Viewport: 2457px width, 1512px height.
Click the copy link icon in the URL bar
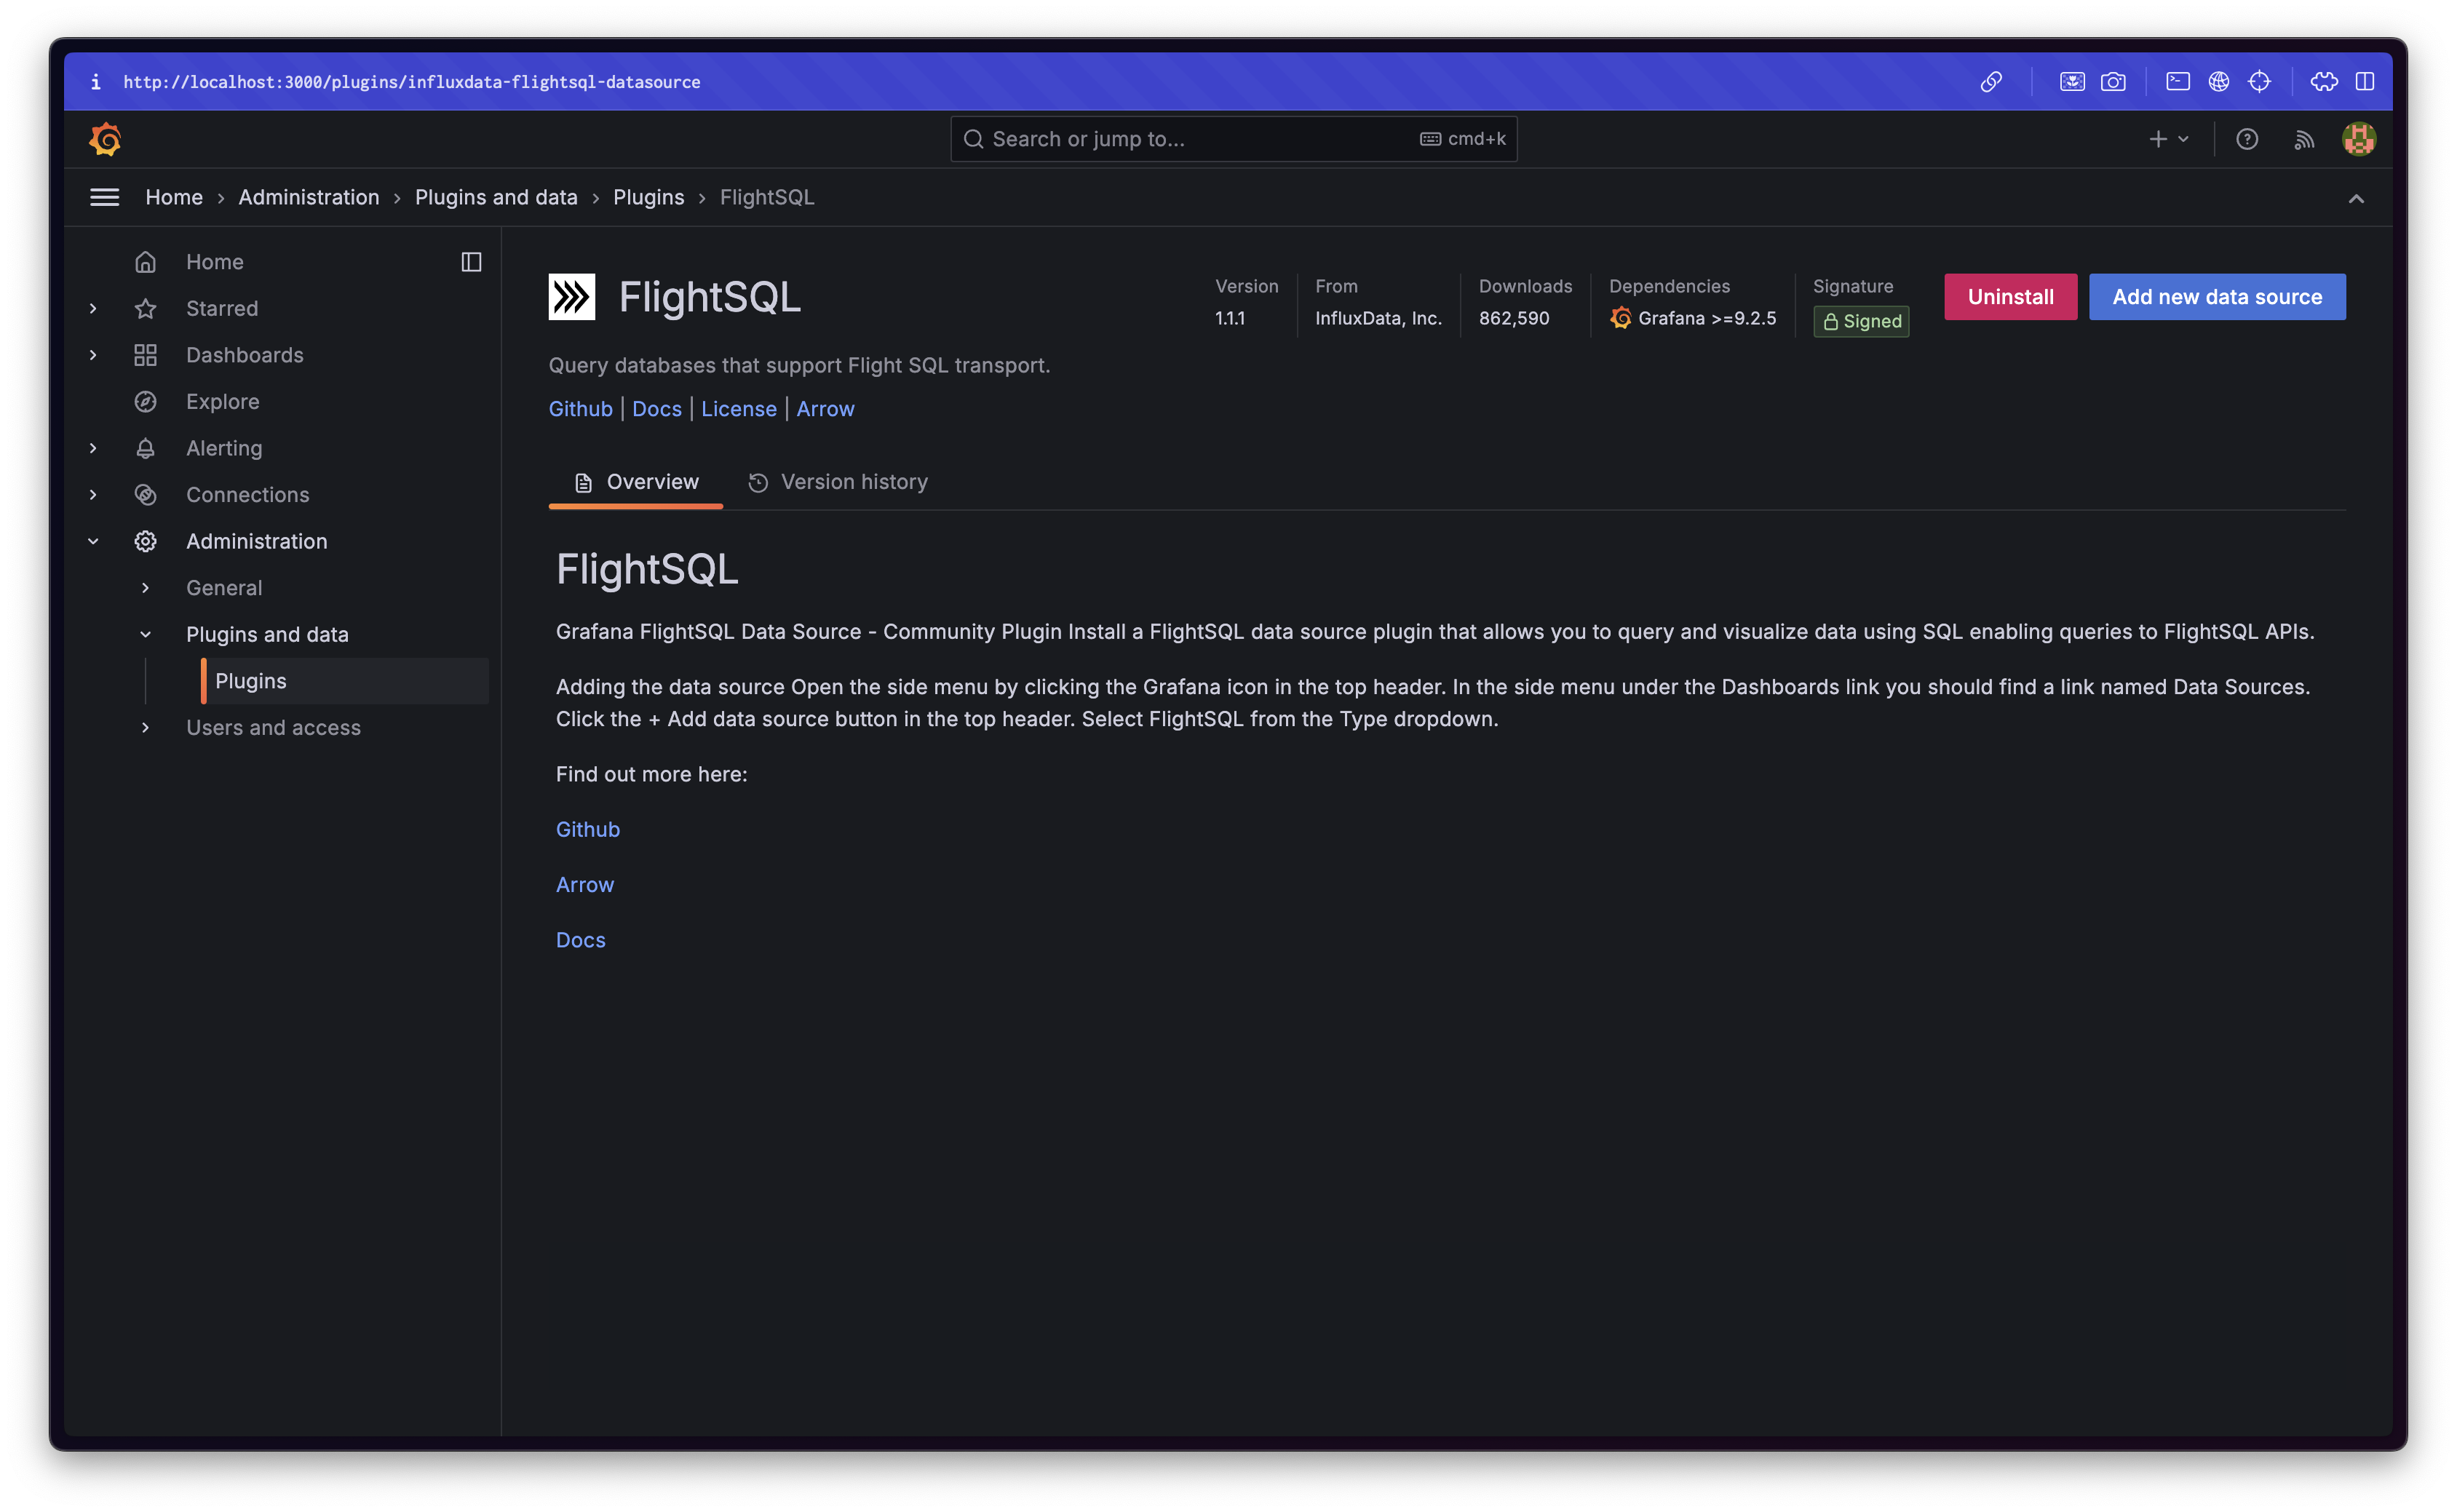1990,82
